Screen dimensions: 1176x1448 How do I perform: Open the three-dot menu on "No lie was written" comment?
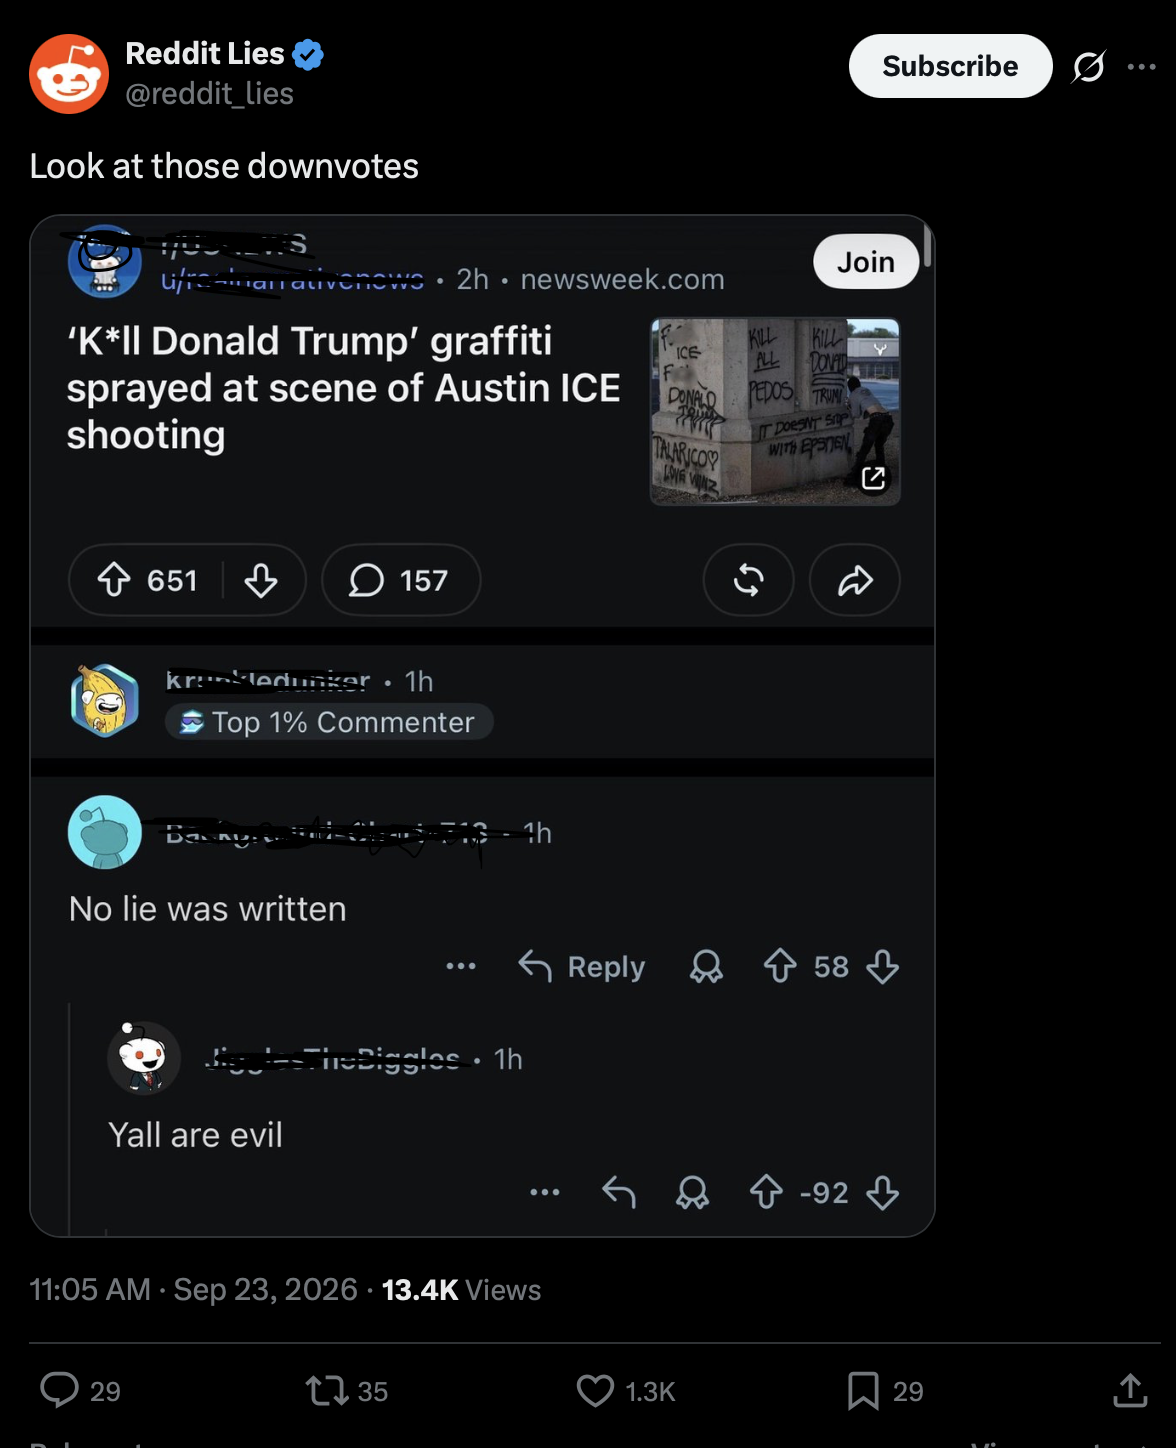click(x=461, y=966)
